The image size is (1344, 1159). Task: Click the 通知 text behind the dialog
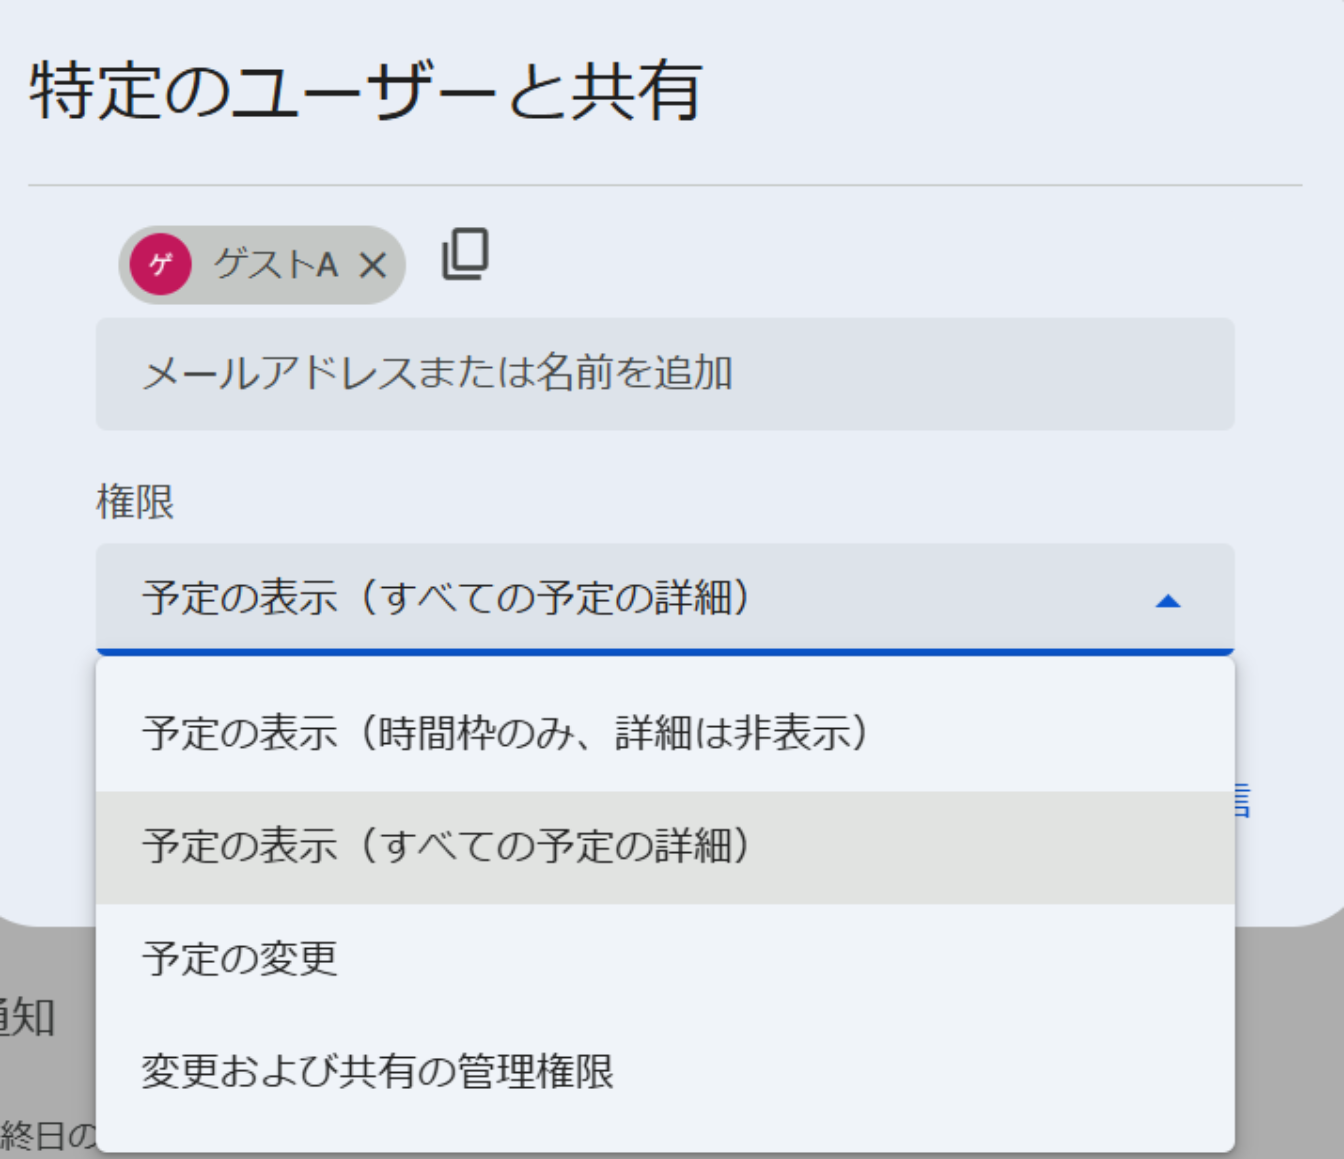pos(30,1018)
